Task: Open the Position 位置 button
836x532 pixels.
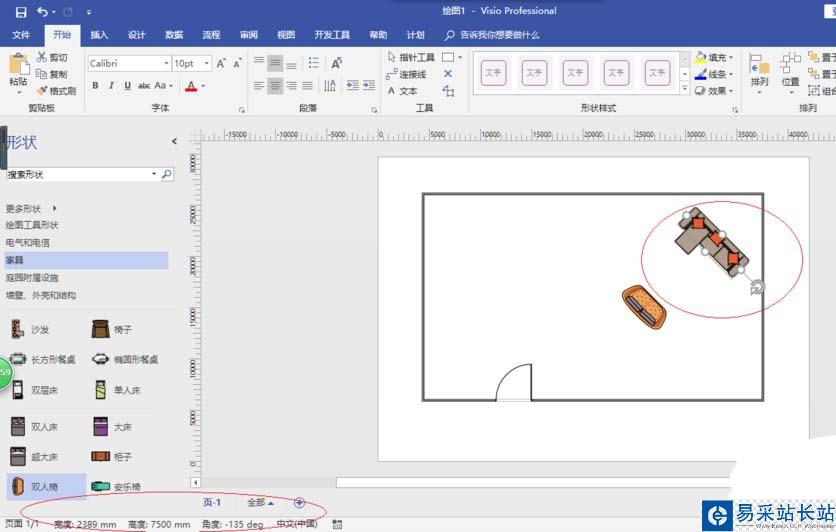Action: pos(790,73)
